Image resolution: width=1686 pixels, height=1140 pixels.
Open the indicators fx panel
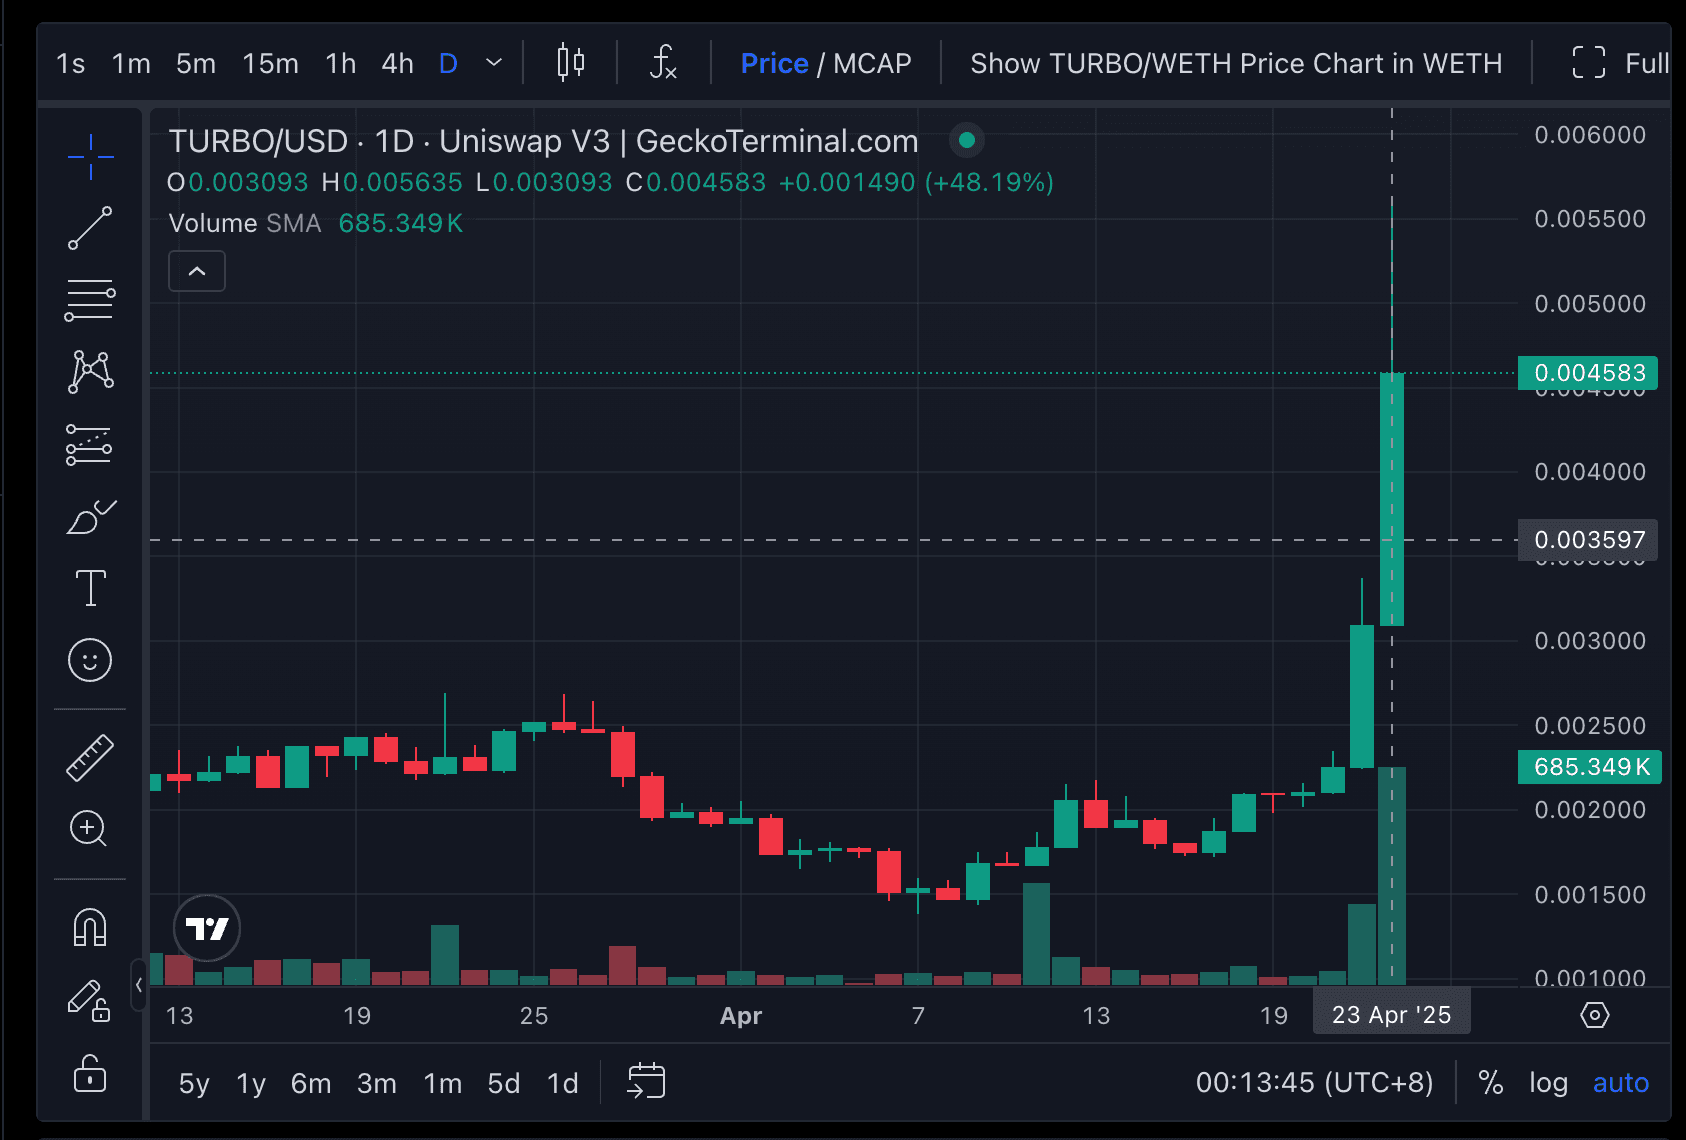point(662,62)
